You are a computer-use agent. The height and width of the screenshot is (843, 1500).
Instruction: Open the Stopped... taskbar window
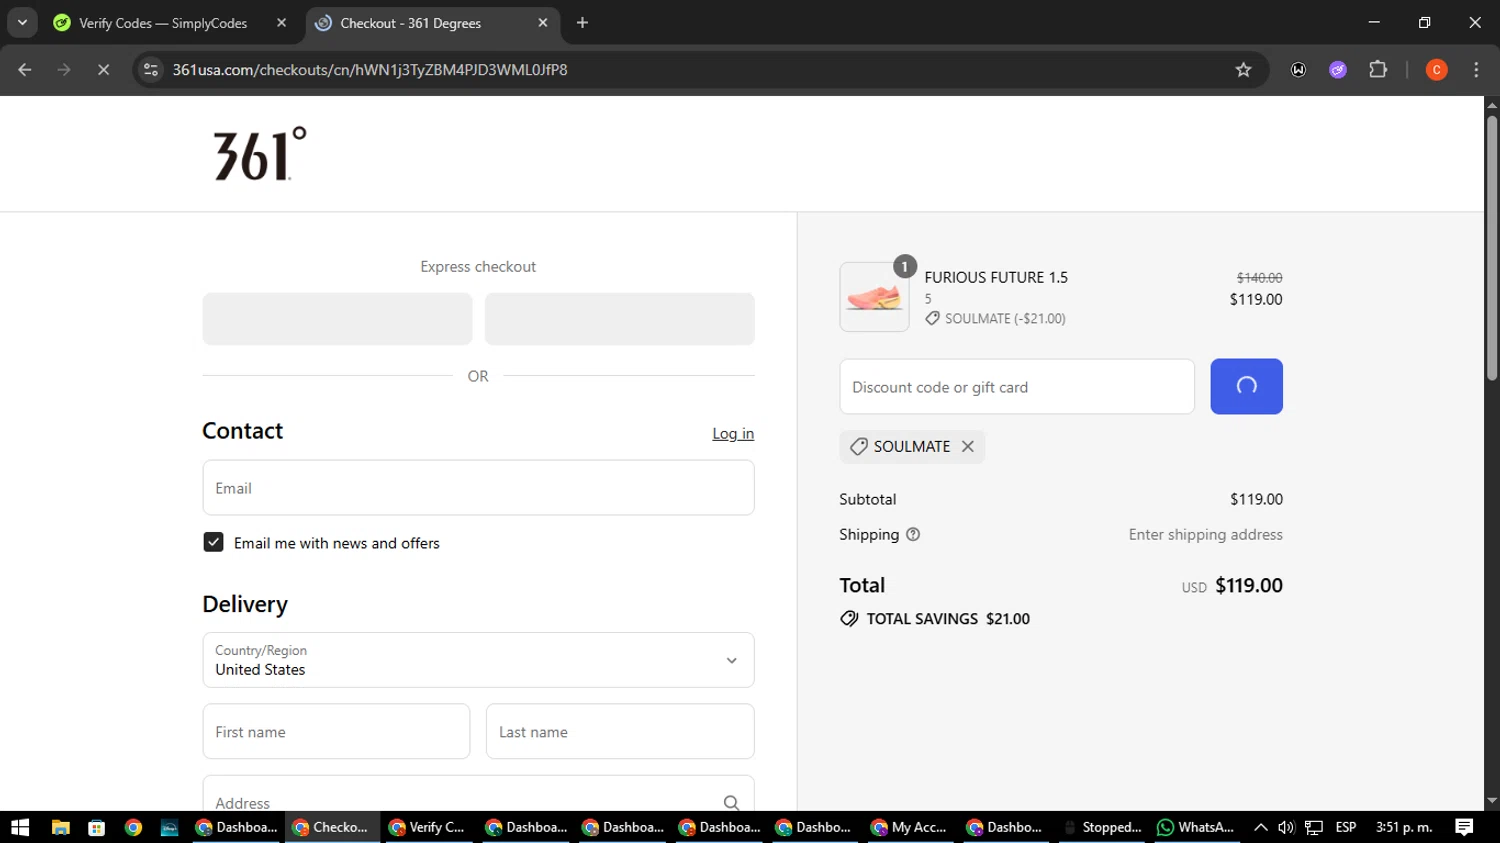pyautogui.click(x=1103, y=827)
